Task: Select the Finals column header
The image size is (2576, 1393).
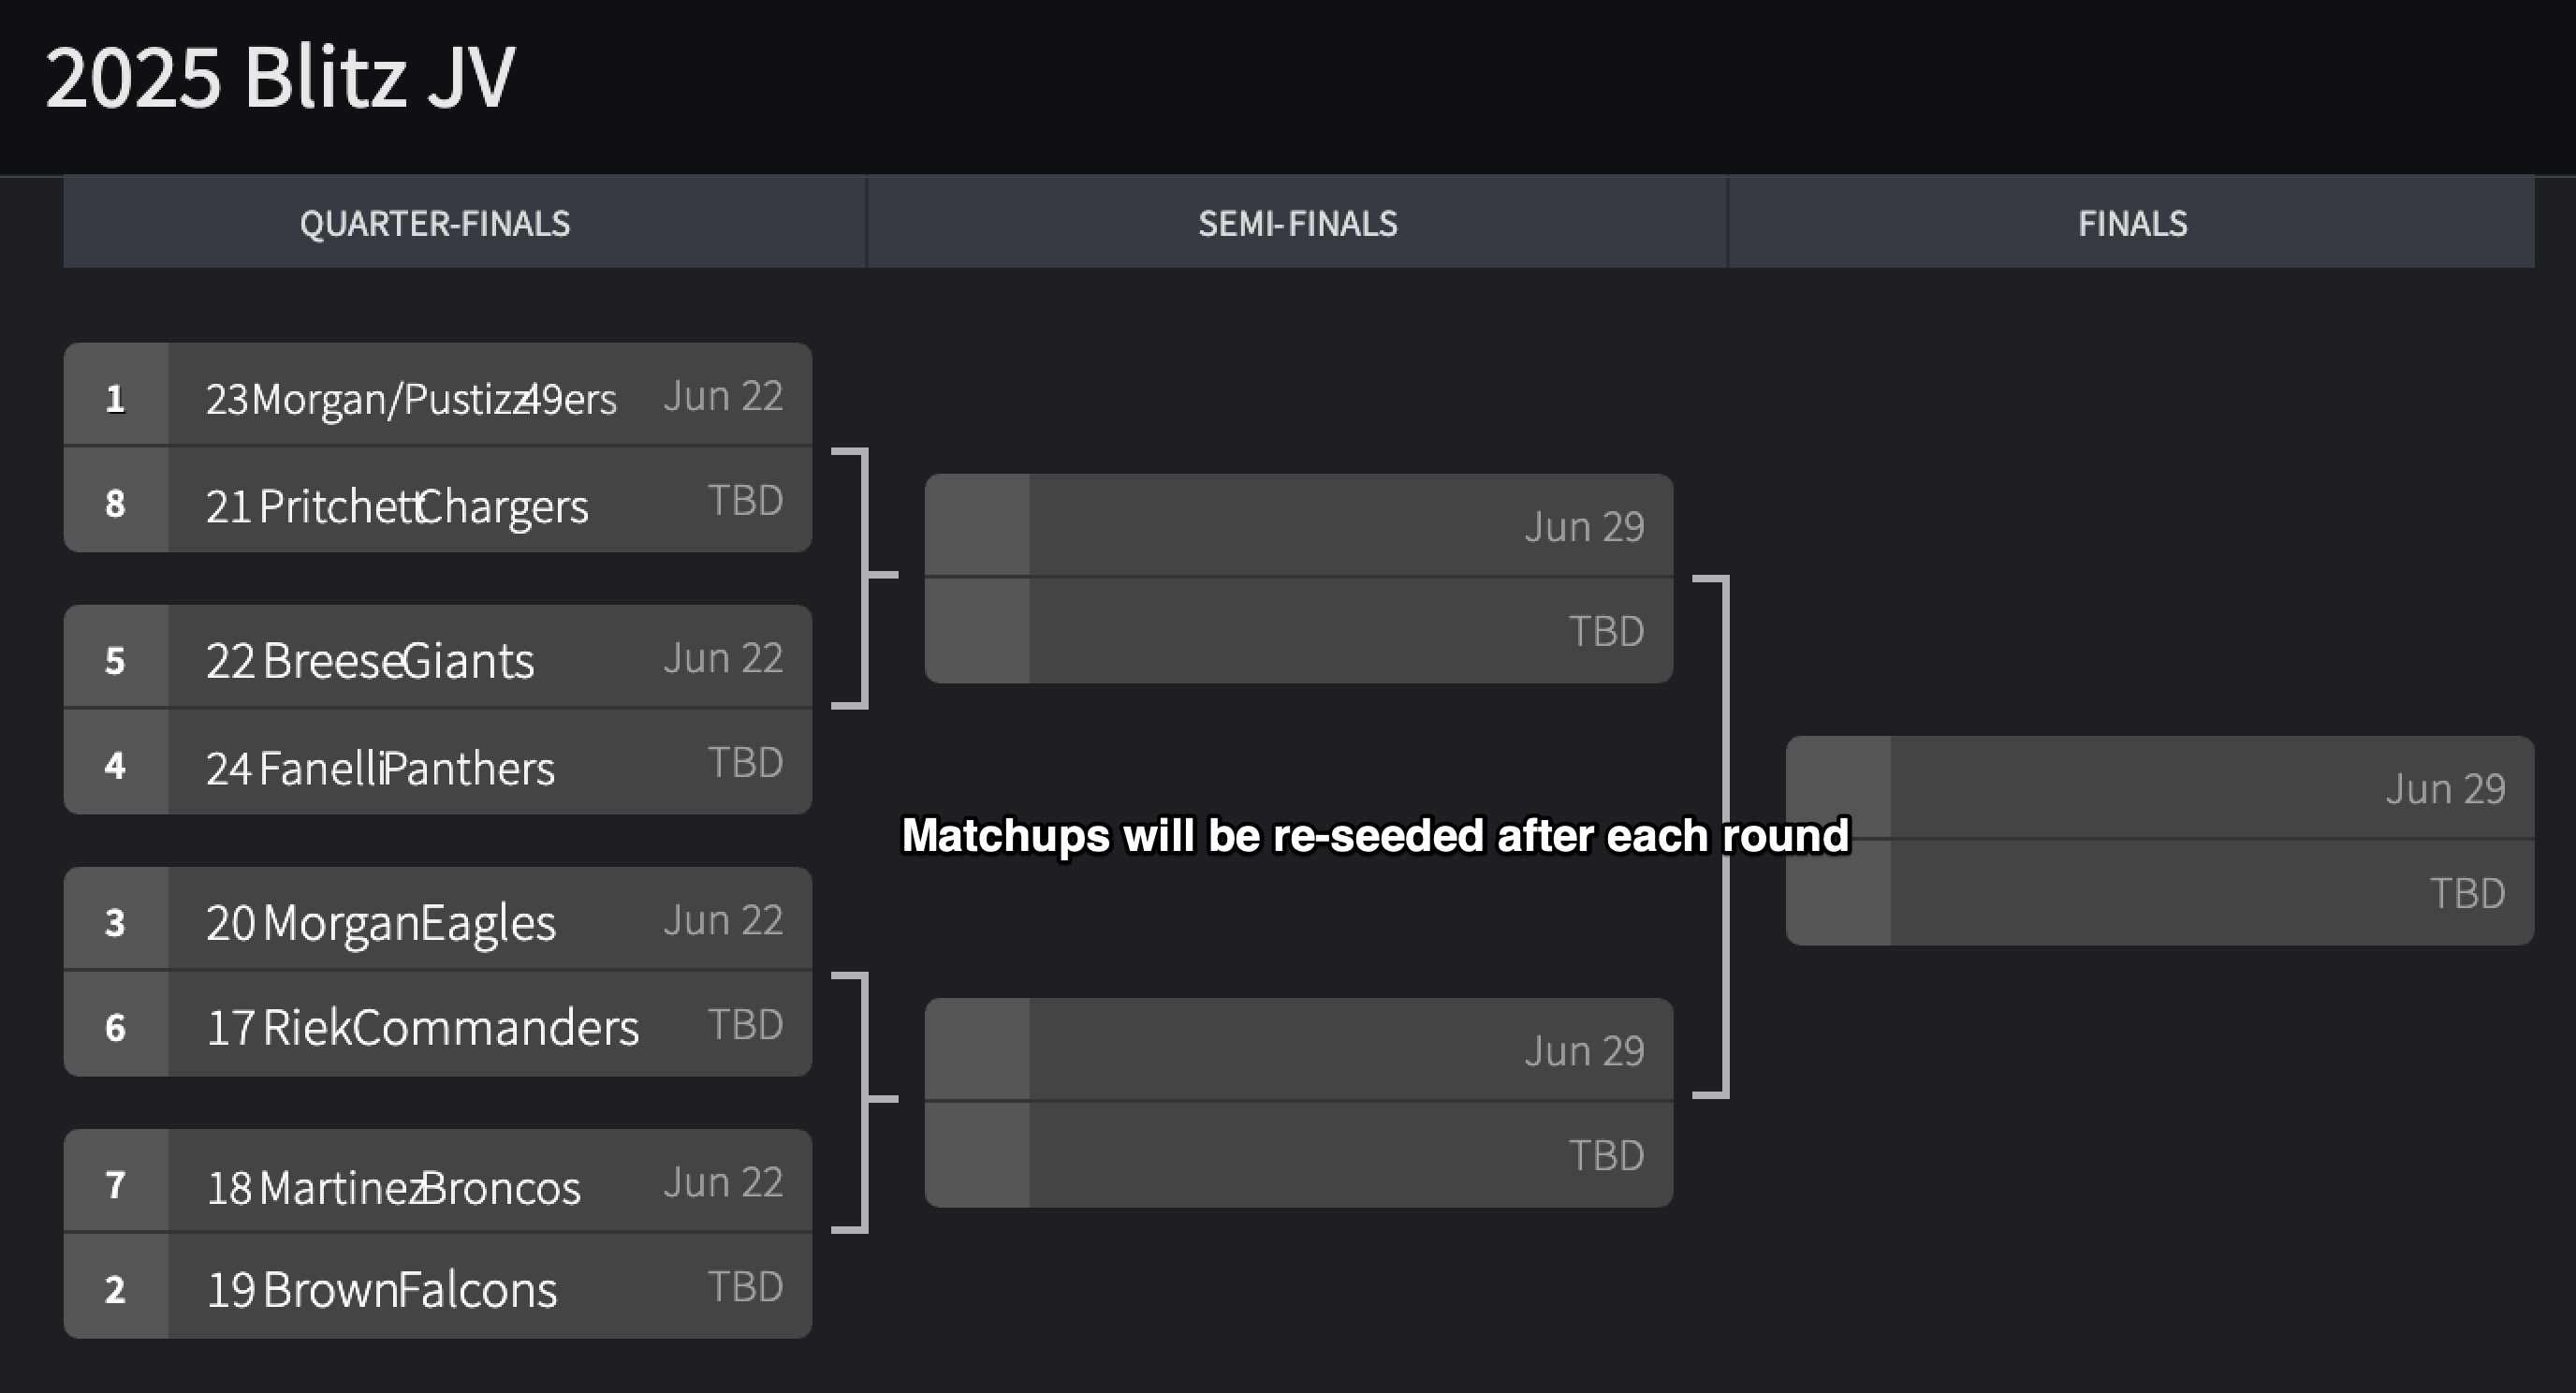Action: click(2132, 223)
